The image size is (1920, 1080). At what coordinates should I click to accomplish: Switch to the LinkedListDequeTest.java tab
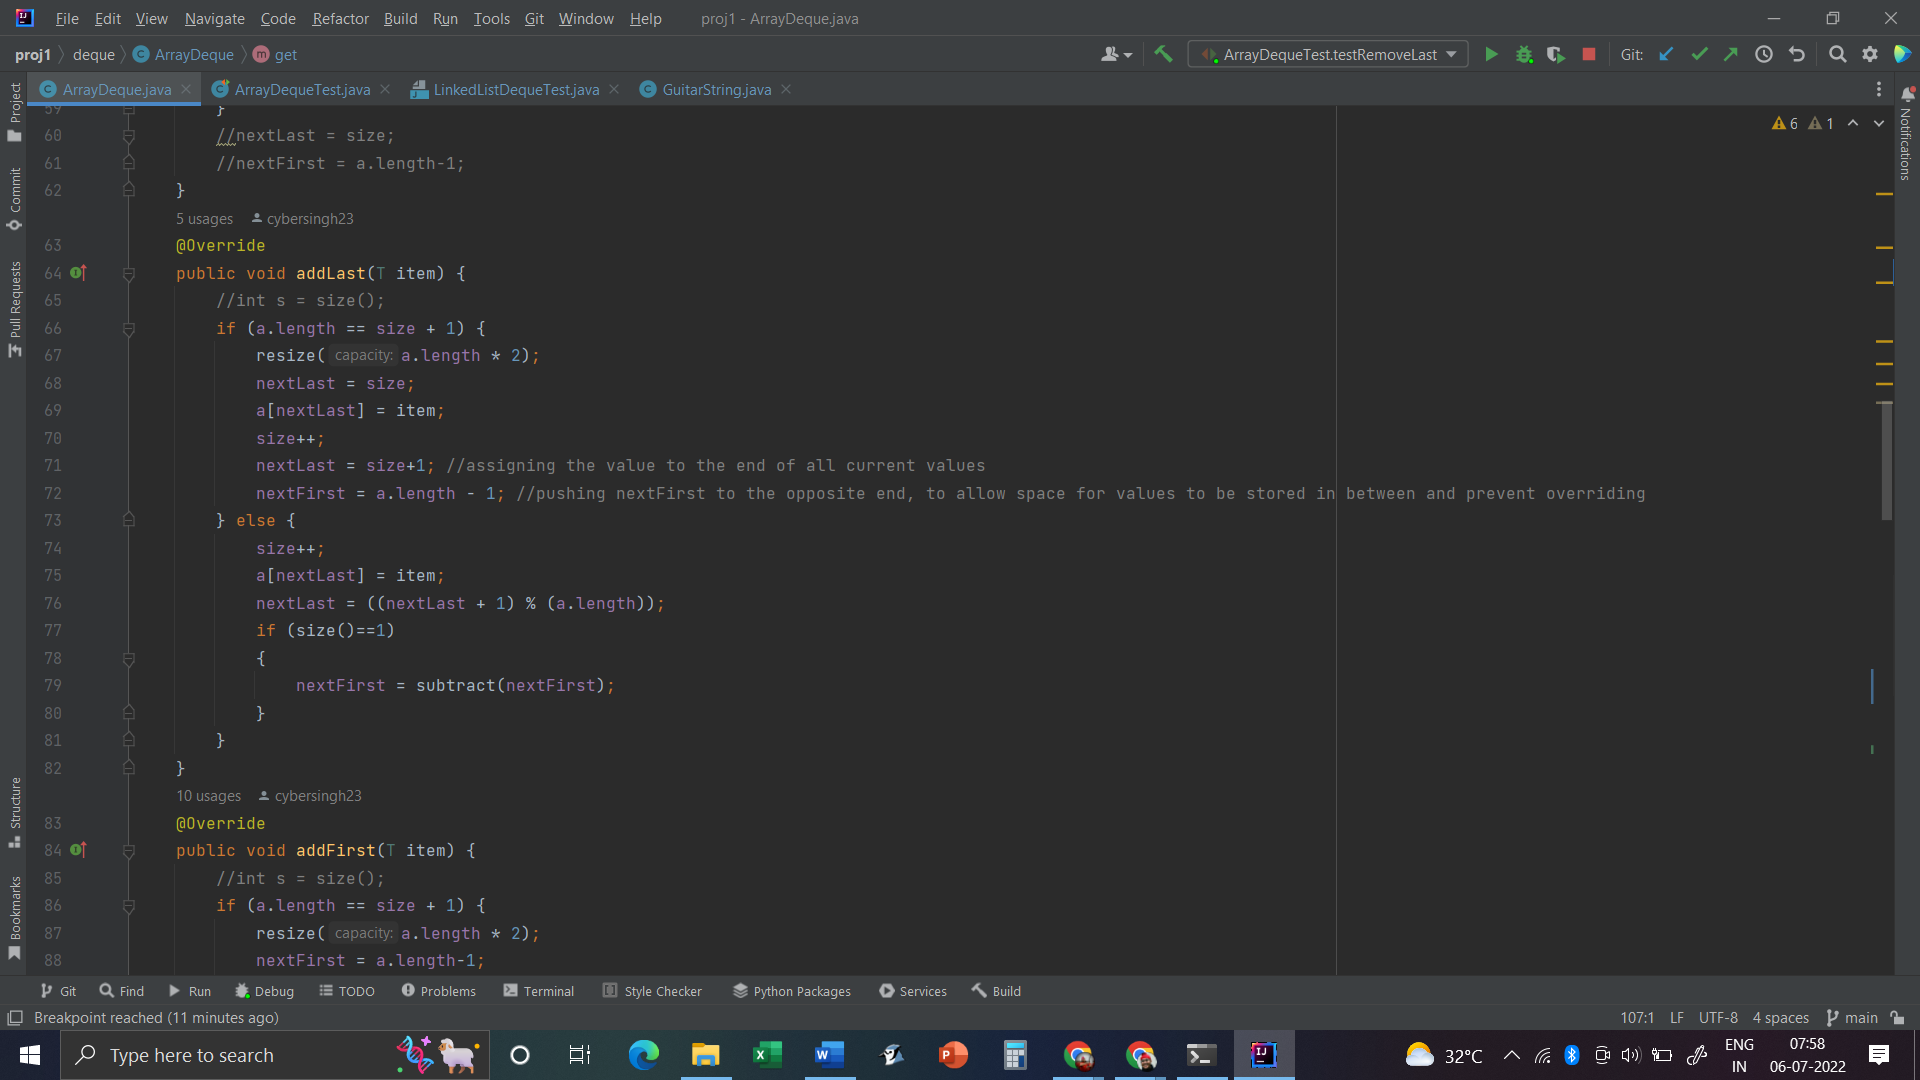coord(516,90)
